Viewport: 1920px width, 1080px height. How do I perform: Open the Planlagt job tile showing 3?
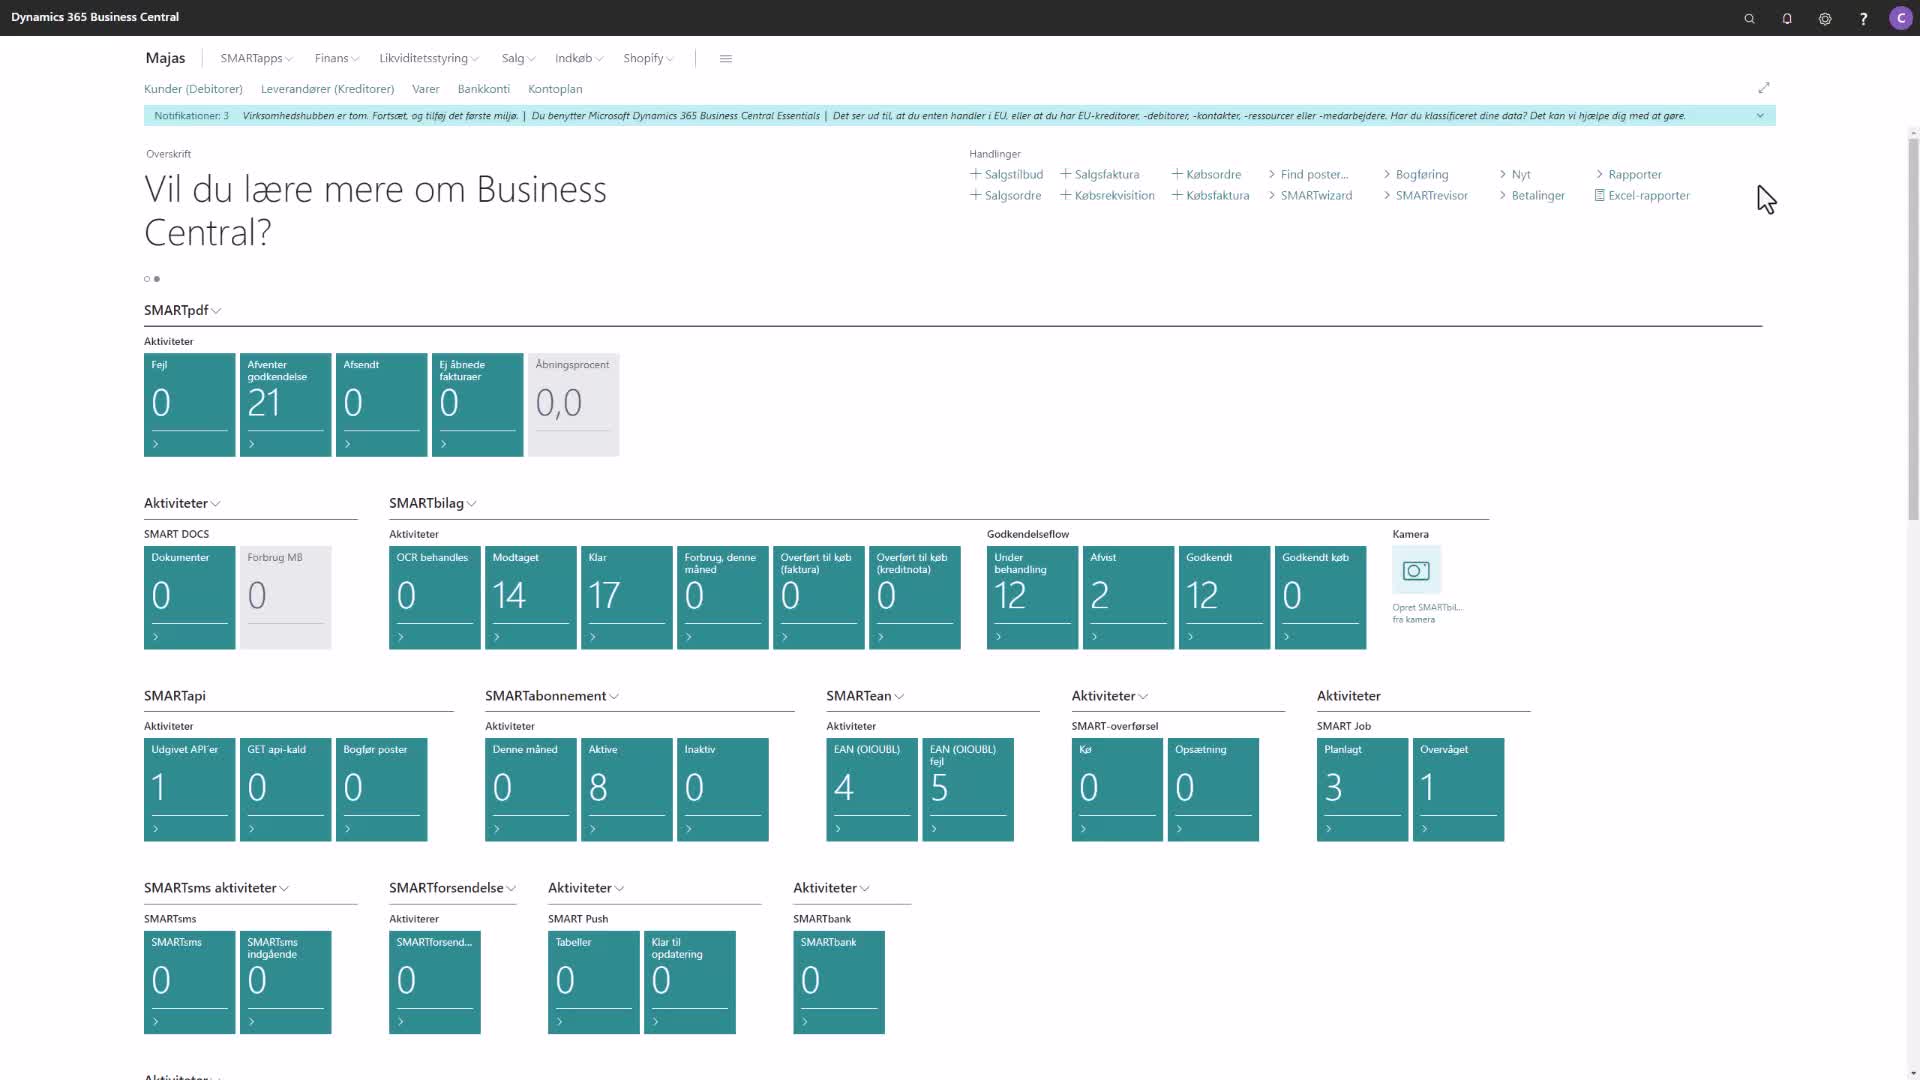1362,790
